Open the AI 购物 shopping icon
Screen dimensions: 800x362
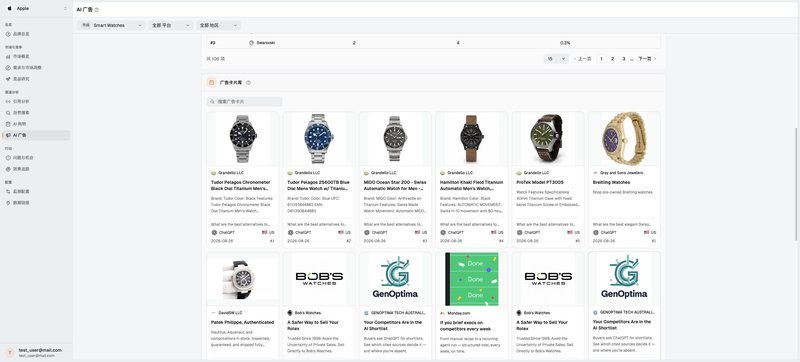[8, 124]
